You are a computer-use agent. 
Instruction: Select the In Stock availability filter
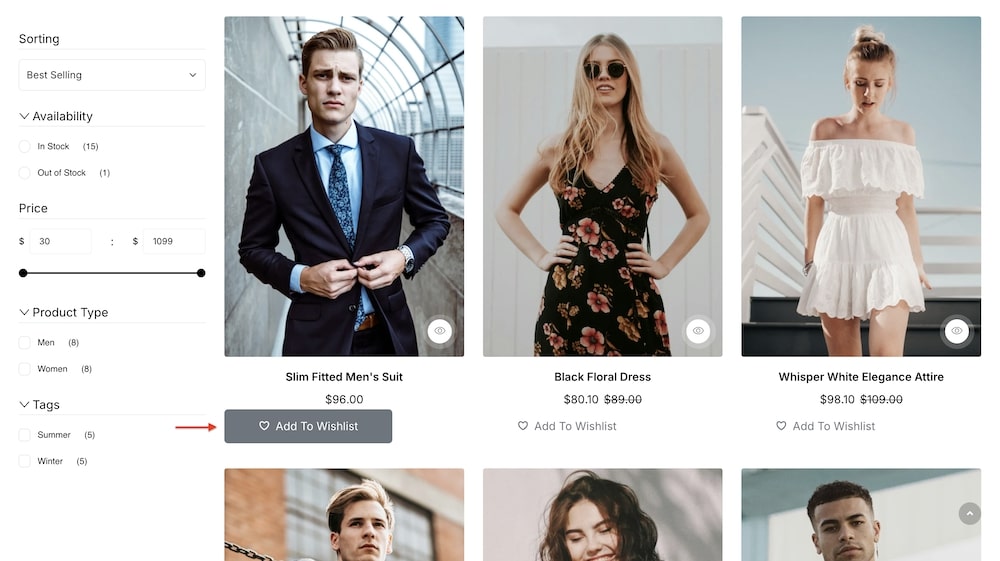25,147
